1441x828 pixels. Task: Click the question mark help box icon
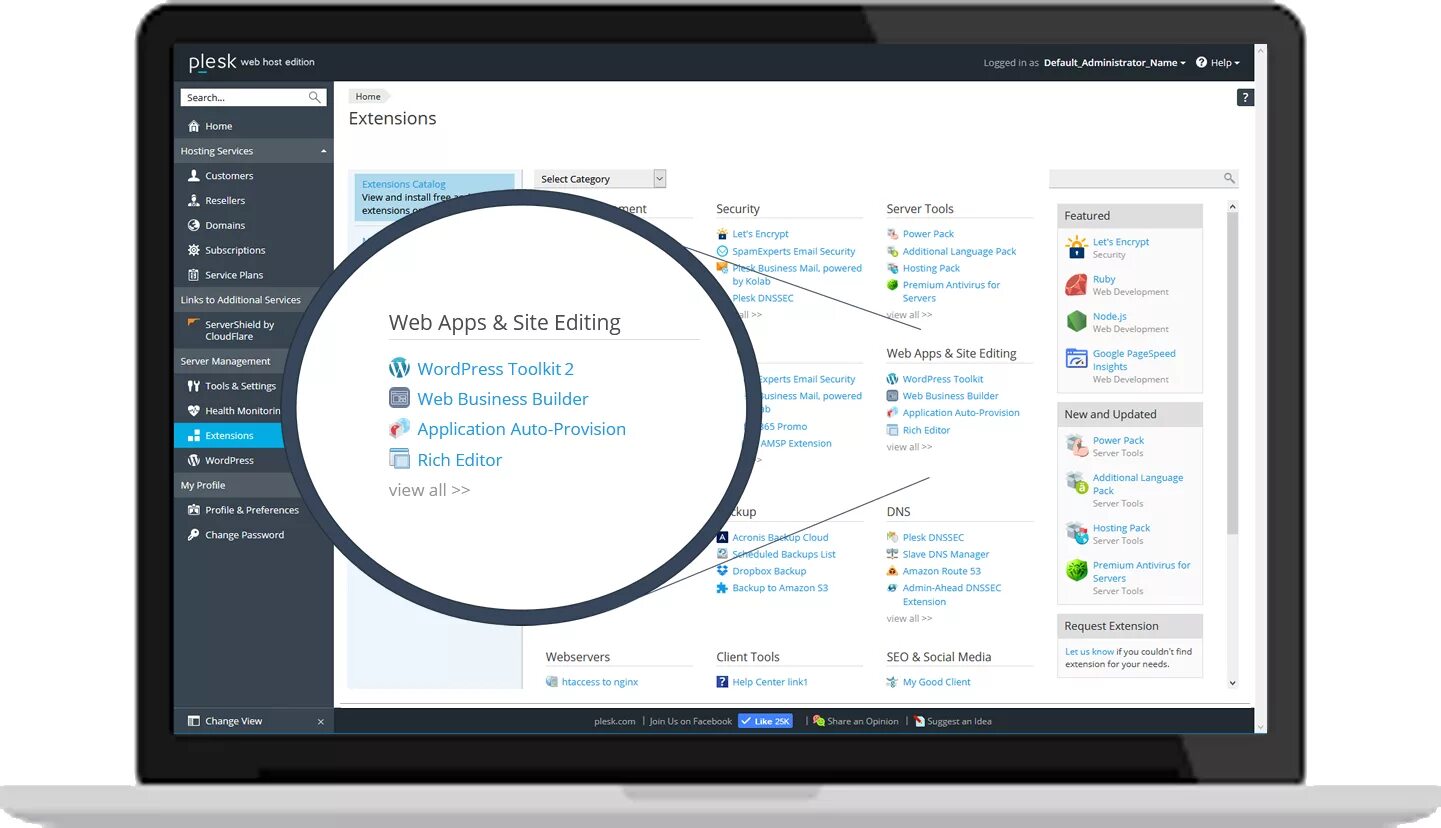(x=1245, y=97)
